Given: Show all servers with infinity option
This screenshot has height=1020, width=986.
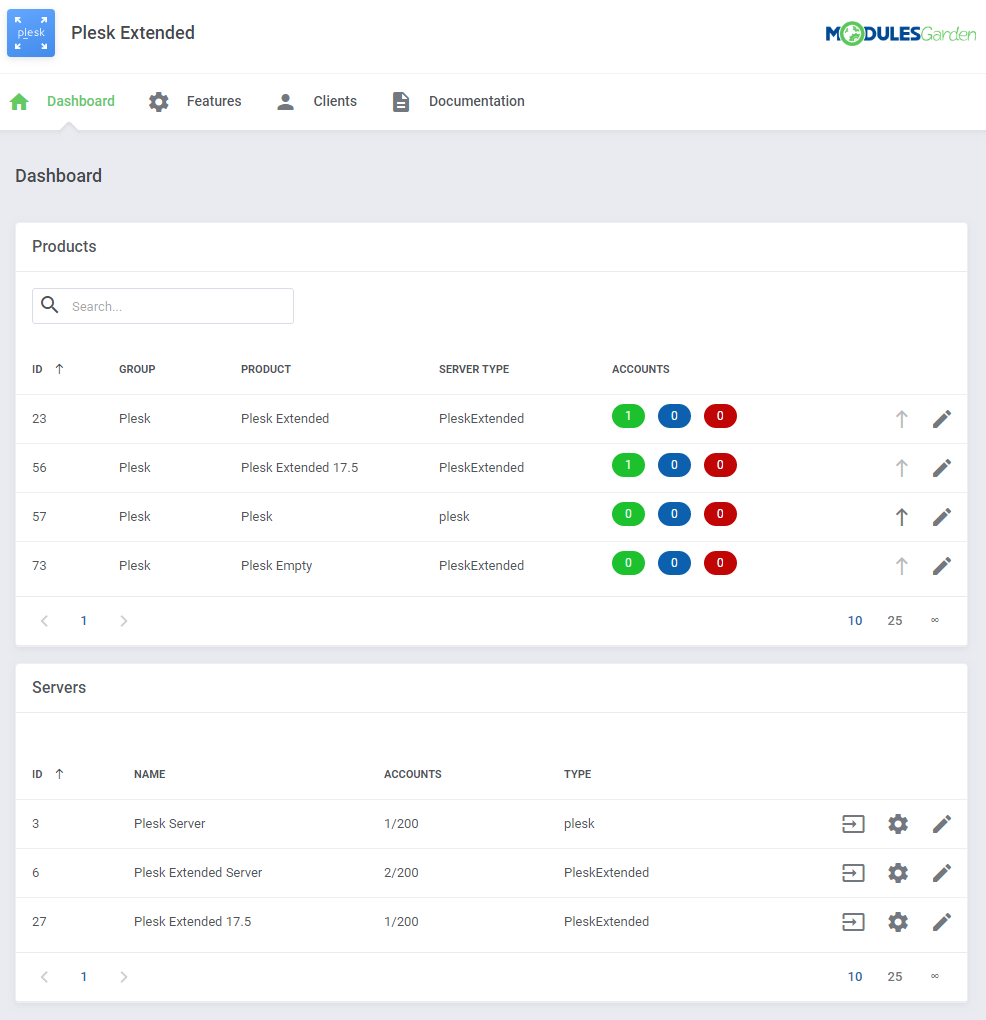Looking at the screenshot, I should 935,976.
